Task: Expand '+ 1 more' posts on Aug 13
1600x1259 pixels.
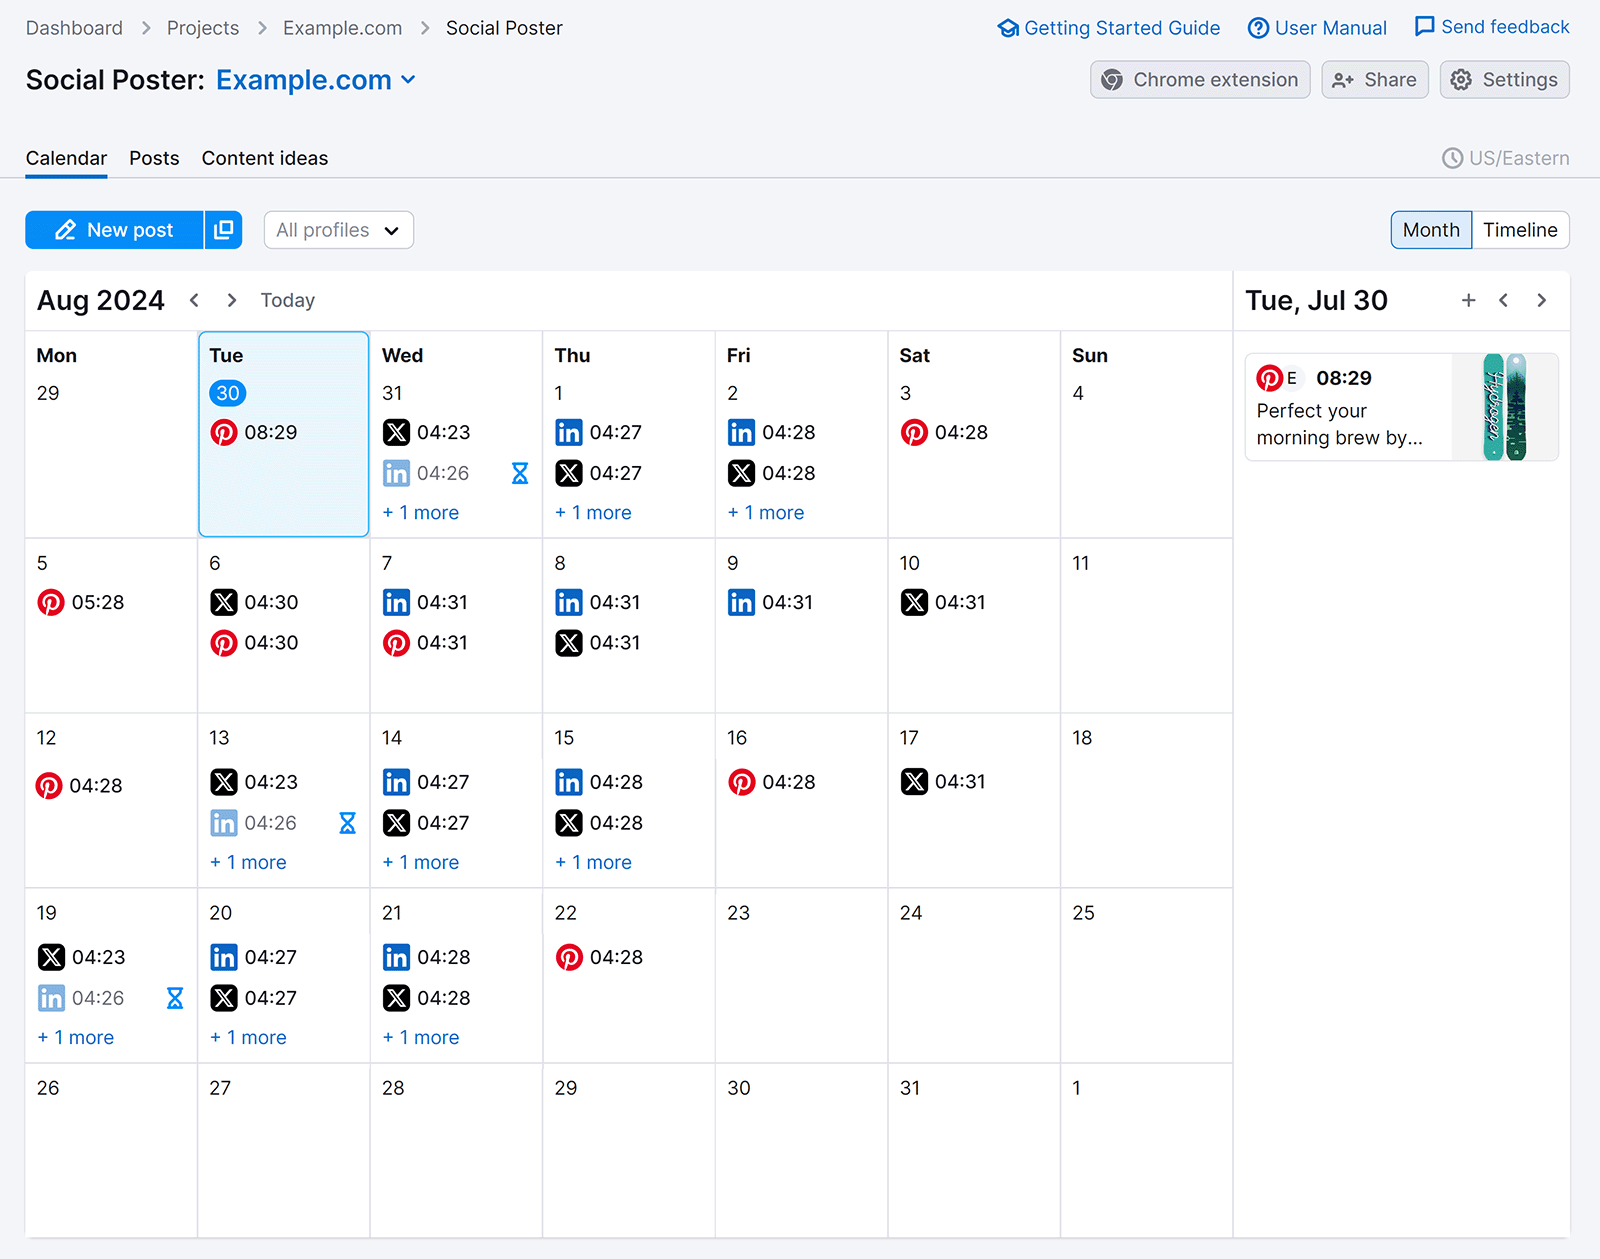Action: point(248,862)
